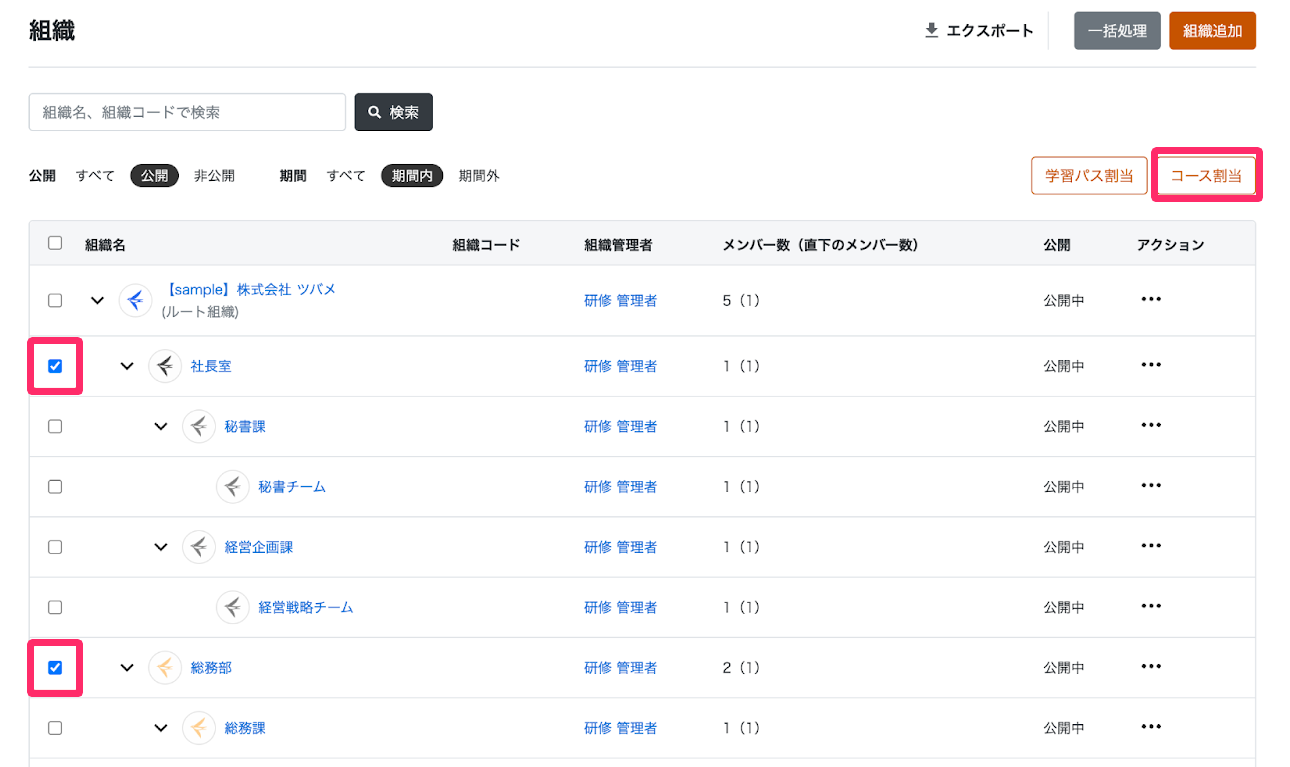Click the 秘書チーム organization avatar icon
The height and width of the screenshot is (767, 1290).
(233, 487)
